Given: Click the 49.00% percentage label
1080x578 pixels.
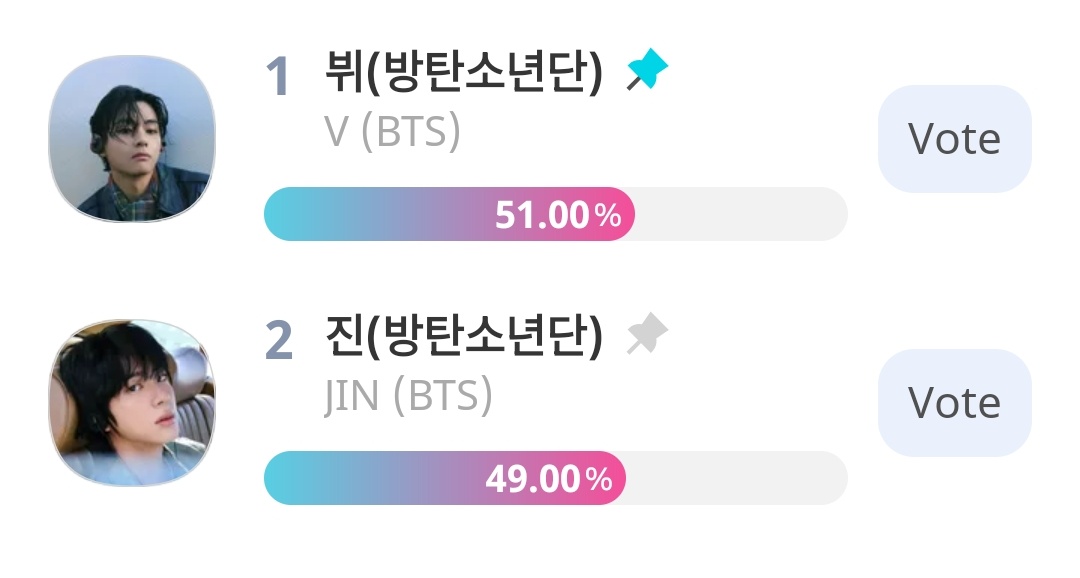Looking at the screenshot, I should tap(549, 479).
